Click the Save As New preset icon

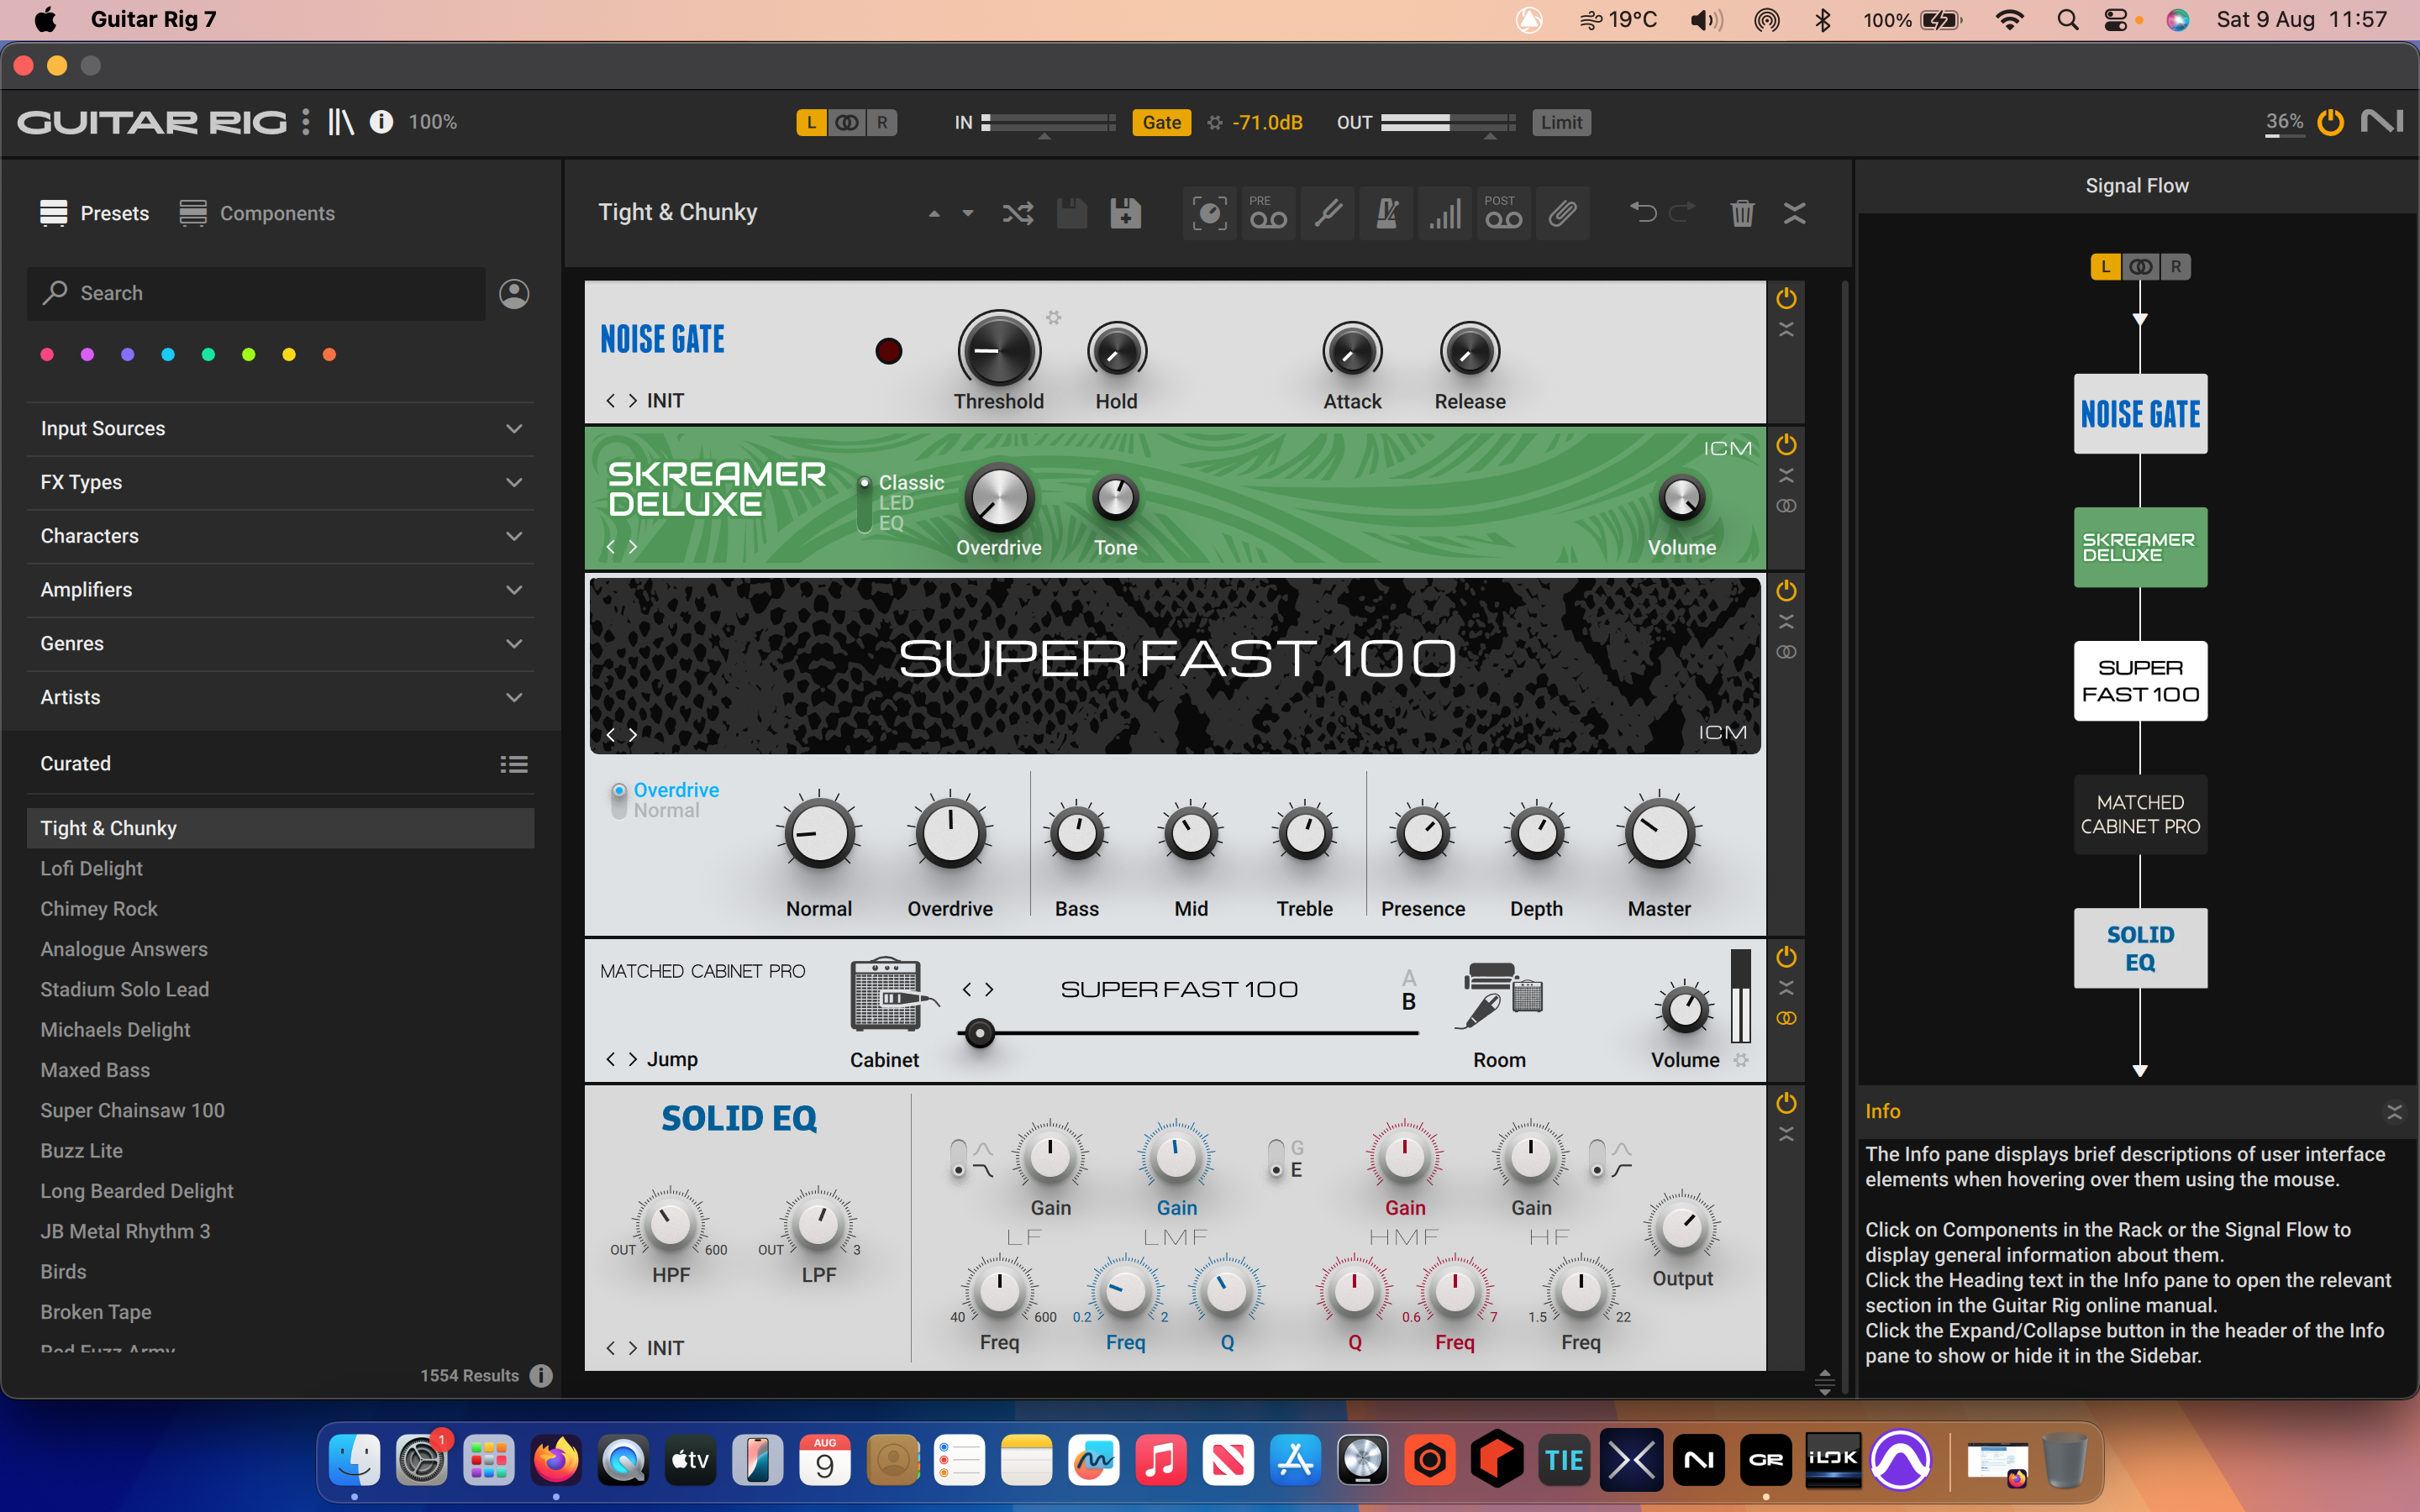(1125, 213)
